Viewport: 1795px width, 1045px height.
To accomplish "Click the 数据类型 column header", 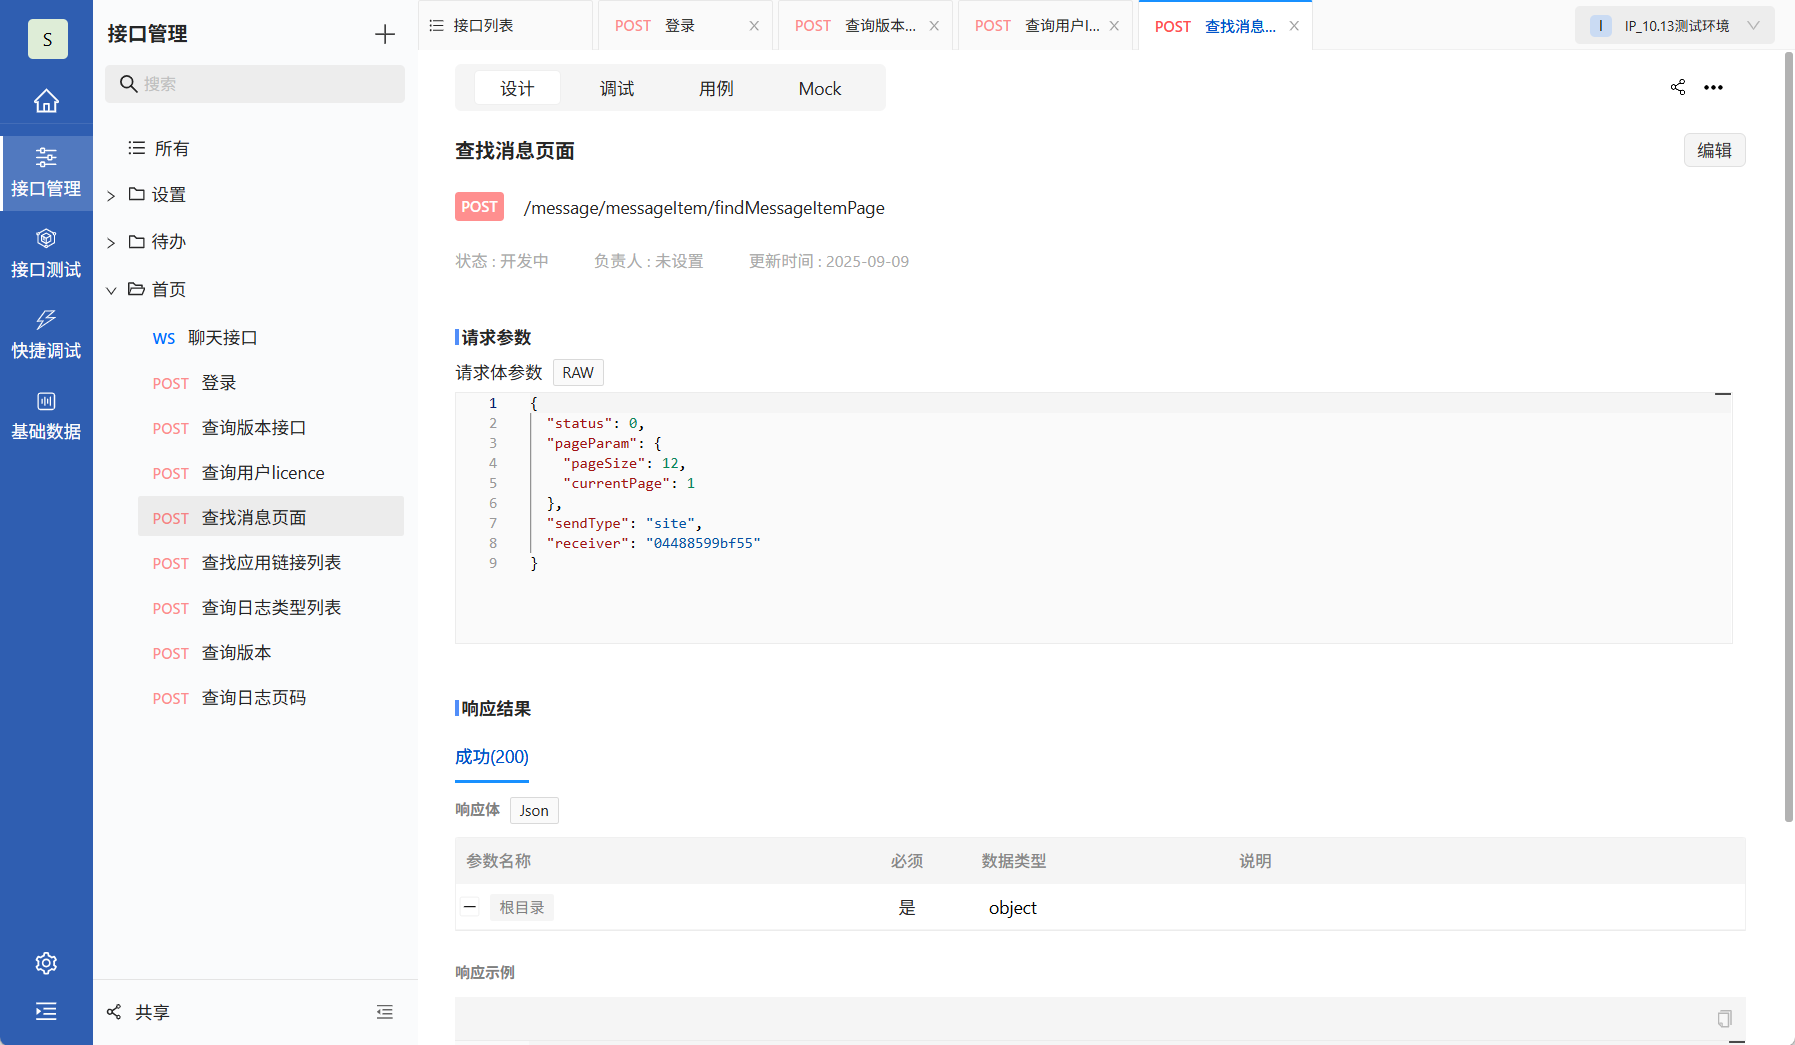I will (x=1014, y=861).
